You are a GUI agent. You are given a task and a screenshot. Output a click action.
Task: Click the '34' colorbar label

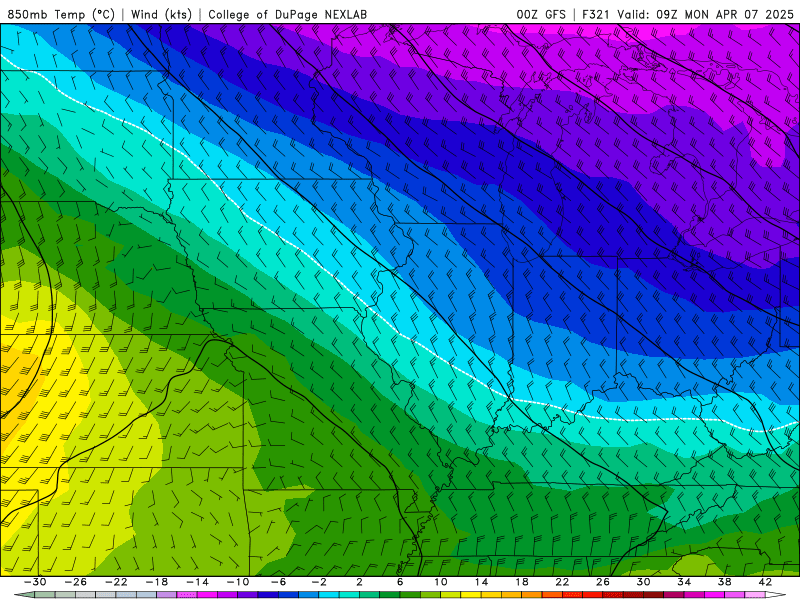click(x=684, y=582)
